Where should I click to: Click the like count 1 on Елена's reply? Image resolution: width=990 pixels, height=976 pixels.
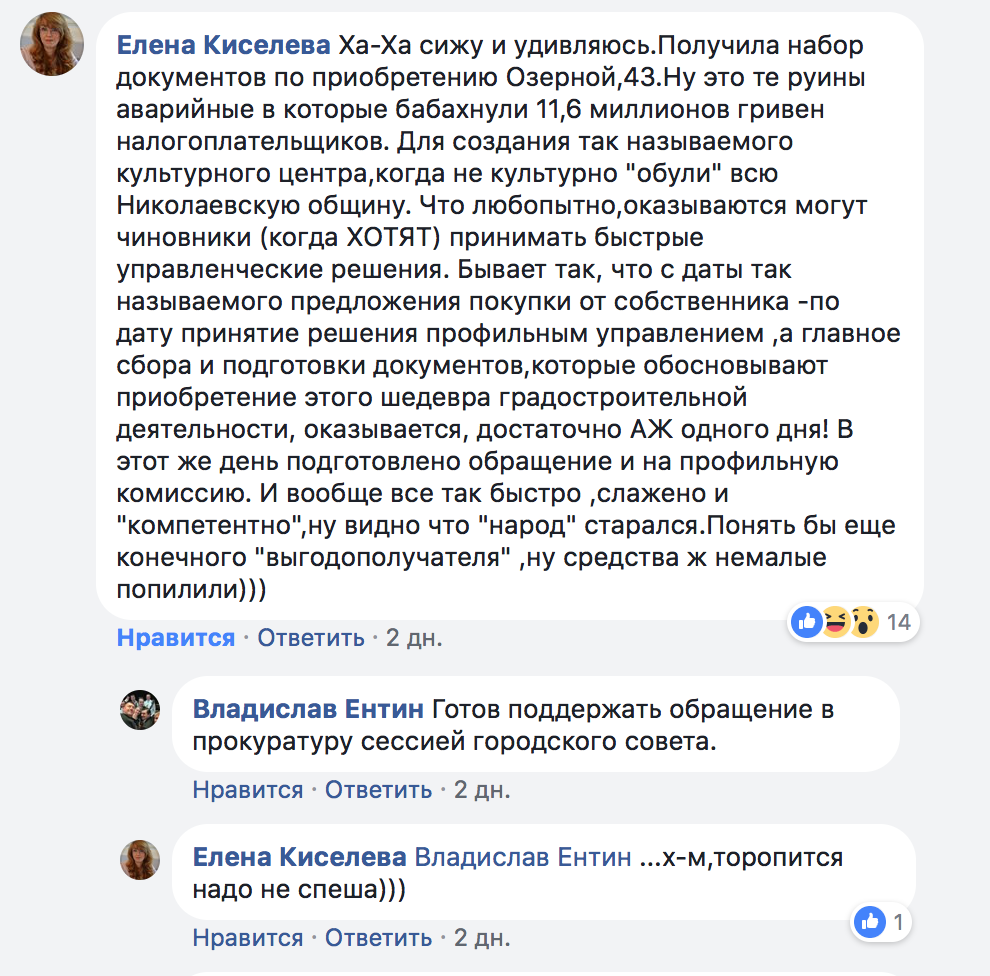coord(898,922)
